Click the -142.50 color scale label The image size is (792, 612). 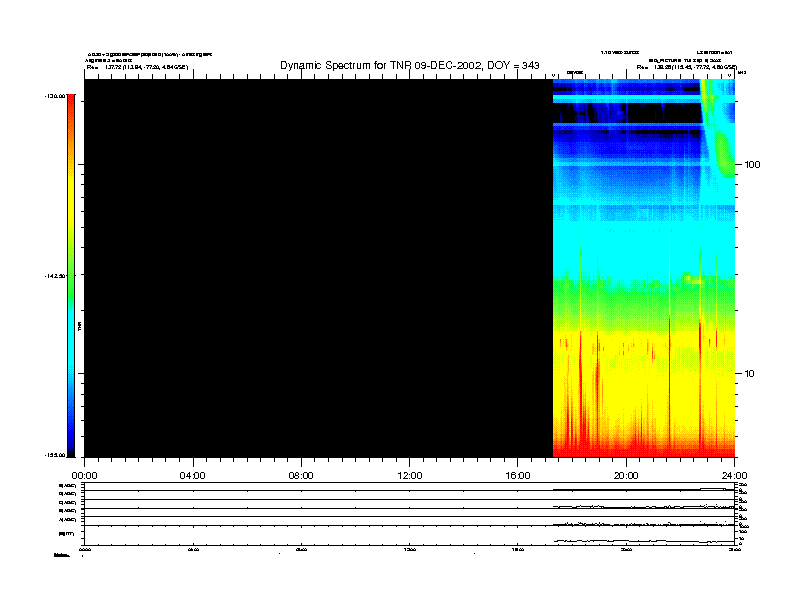click(x=55, y=276)
